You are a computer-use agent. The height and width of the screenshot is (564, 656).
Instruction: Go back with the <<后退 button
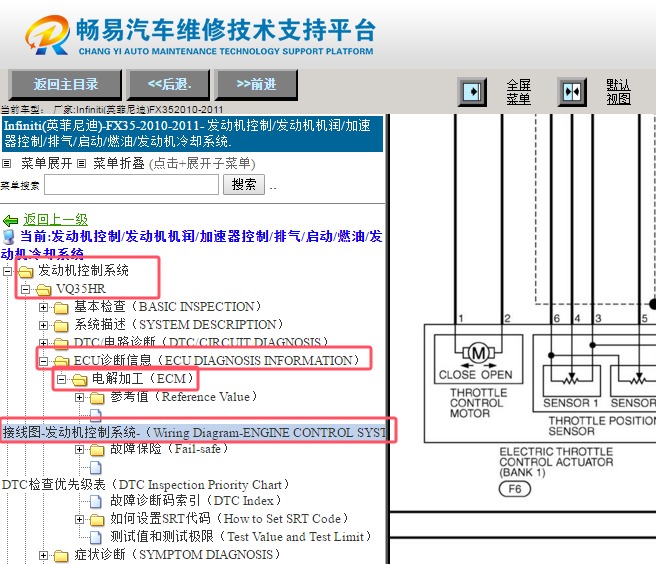click(x=169, y=85)
